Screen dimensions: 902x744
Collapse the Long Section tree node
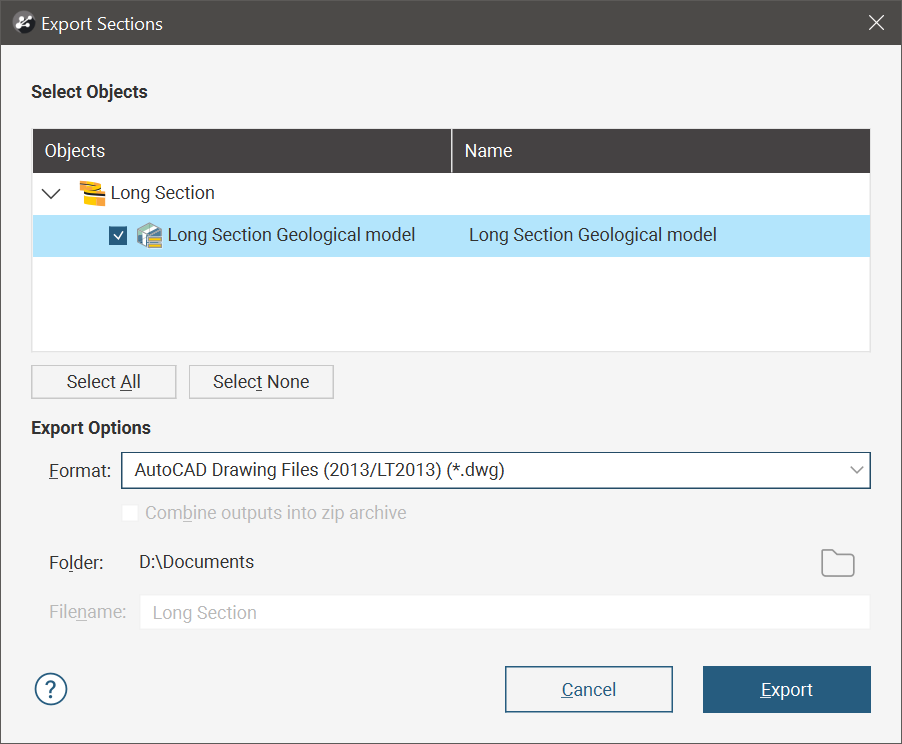(52, 193)
